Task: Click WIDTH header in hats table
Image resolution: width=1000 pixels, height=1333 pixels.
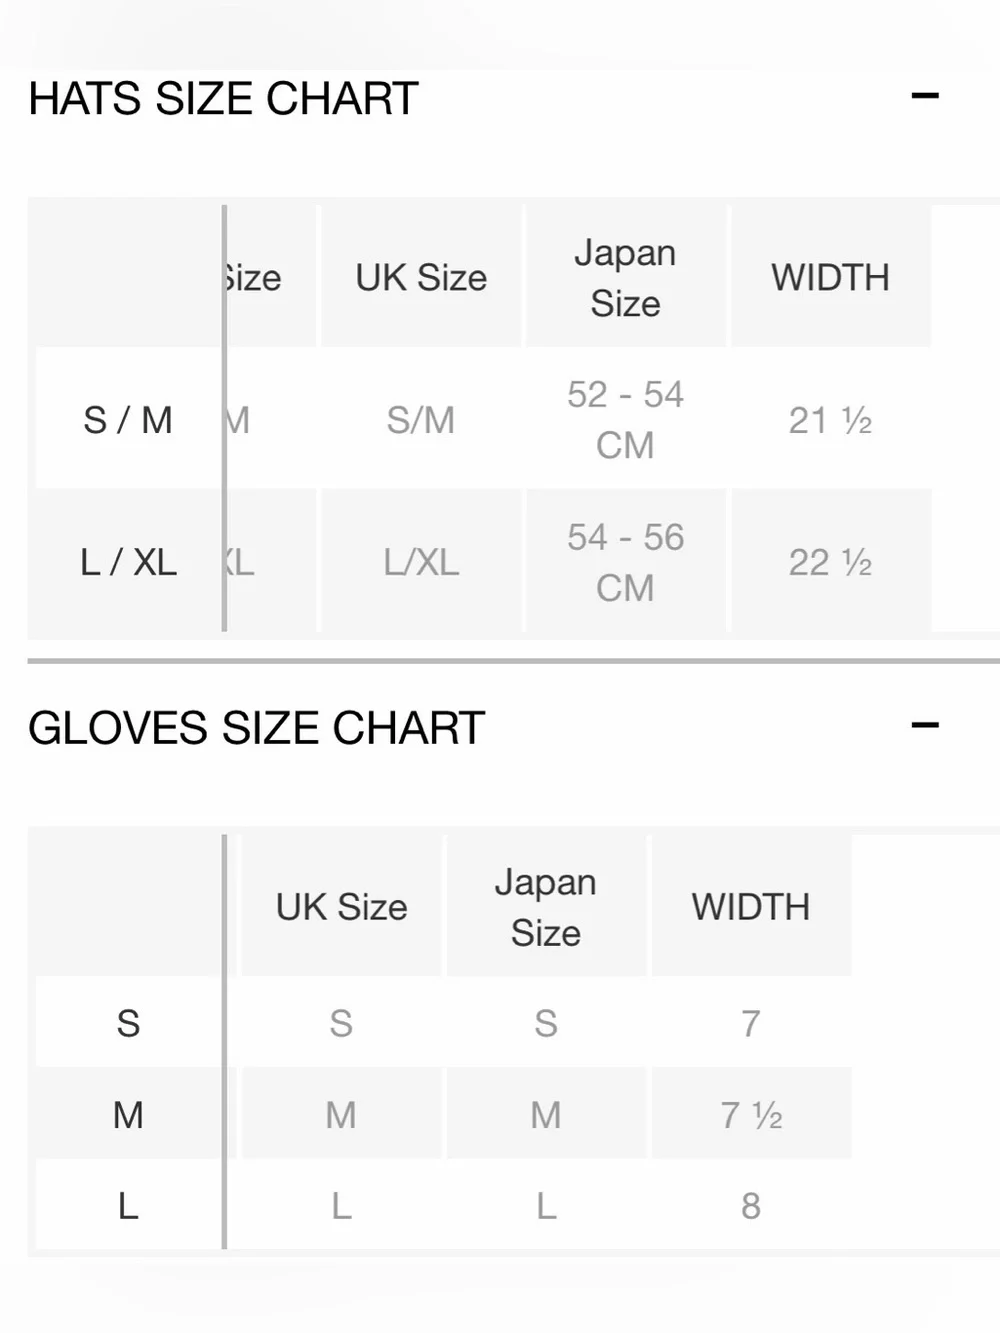Action: tap(830, 277)
